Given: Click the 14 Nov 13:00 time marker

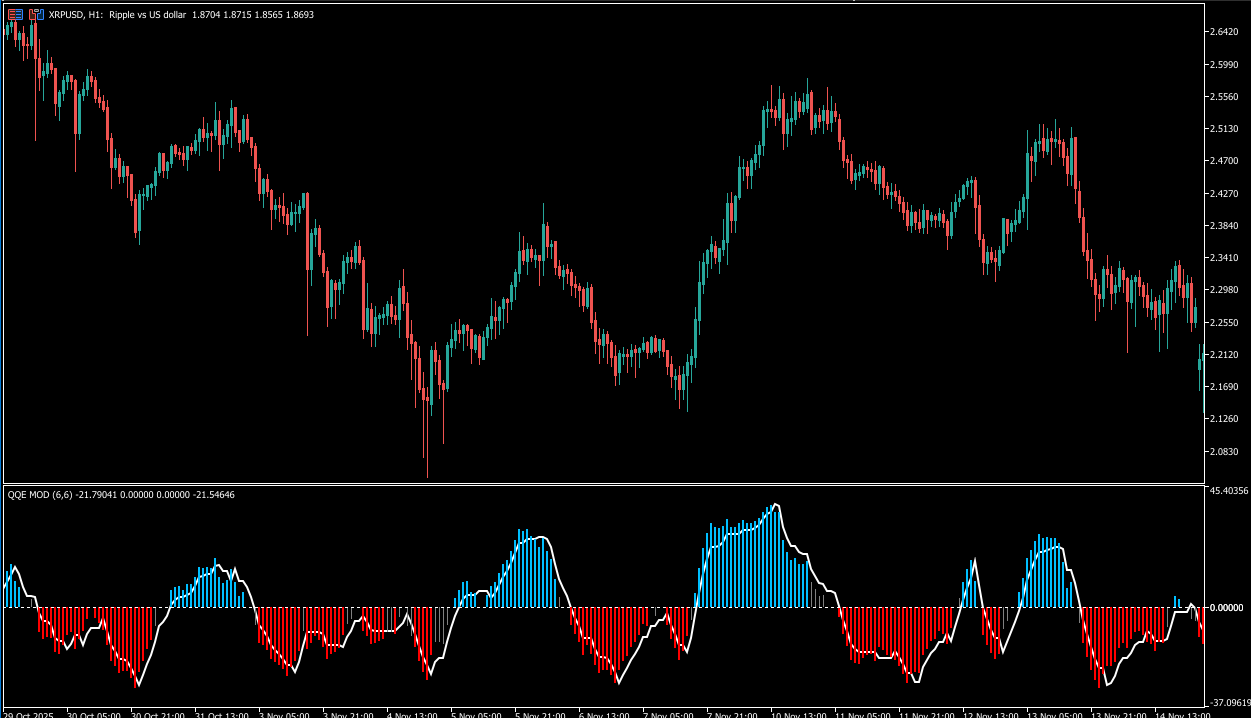Looking at the screenshot, I should click(1180, 716).
